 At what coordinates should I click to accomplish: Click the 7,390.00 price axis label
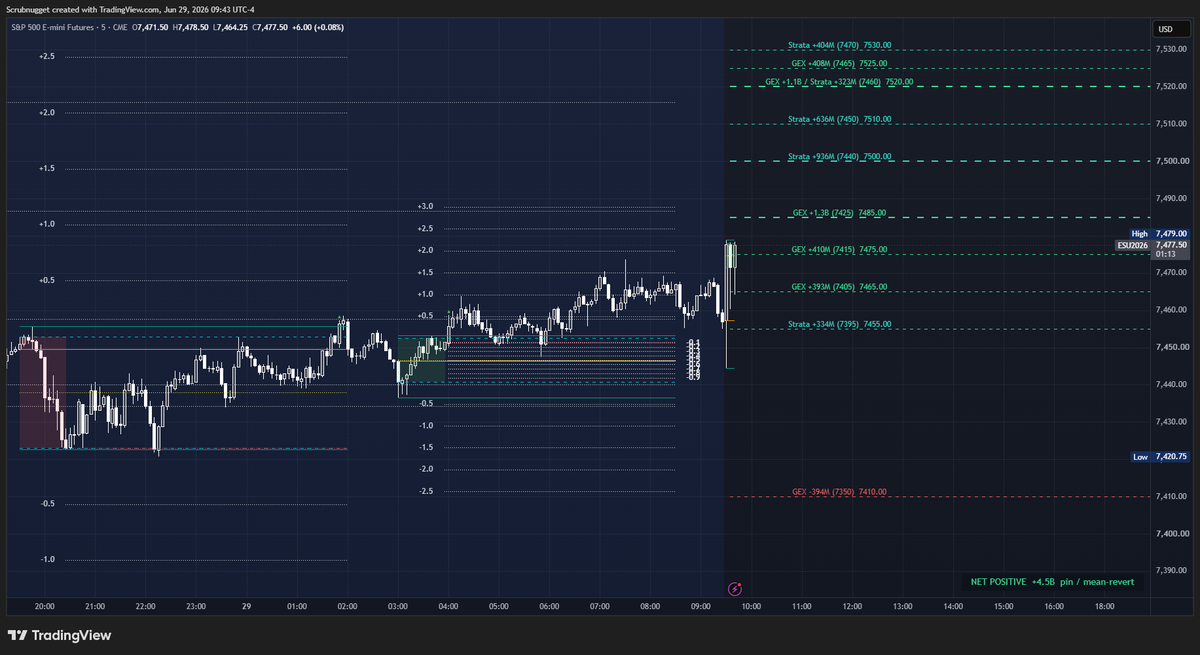1171,570
